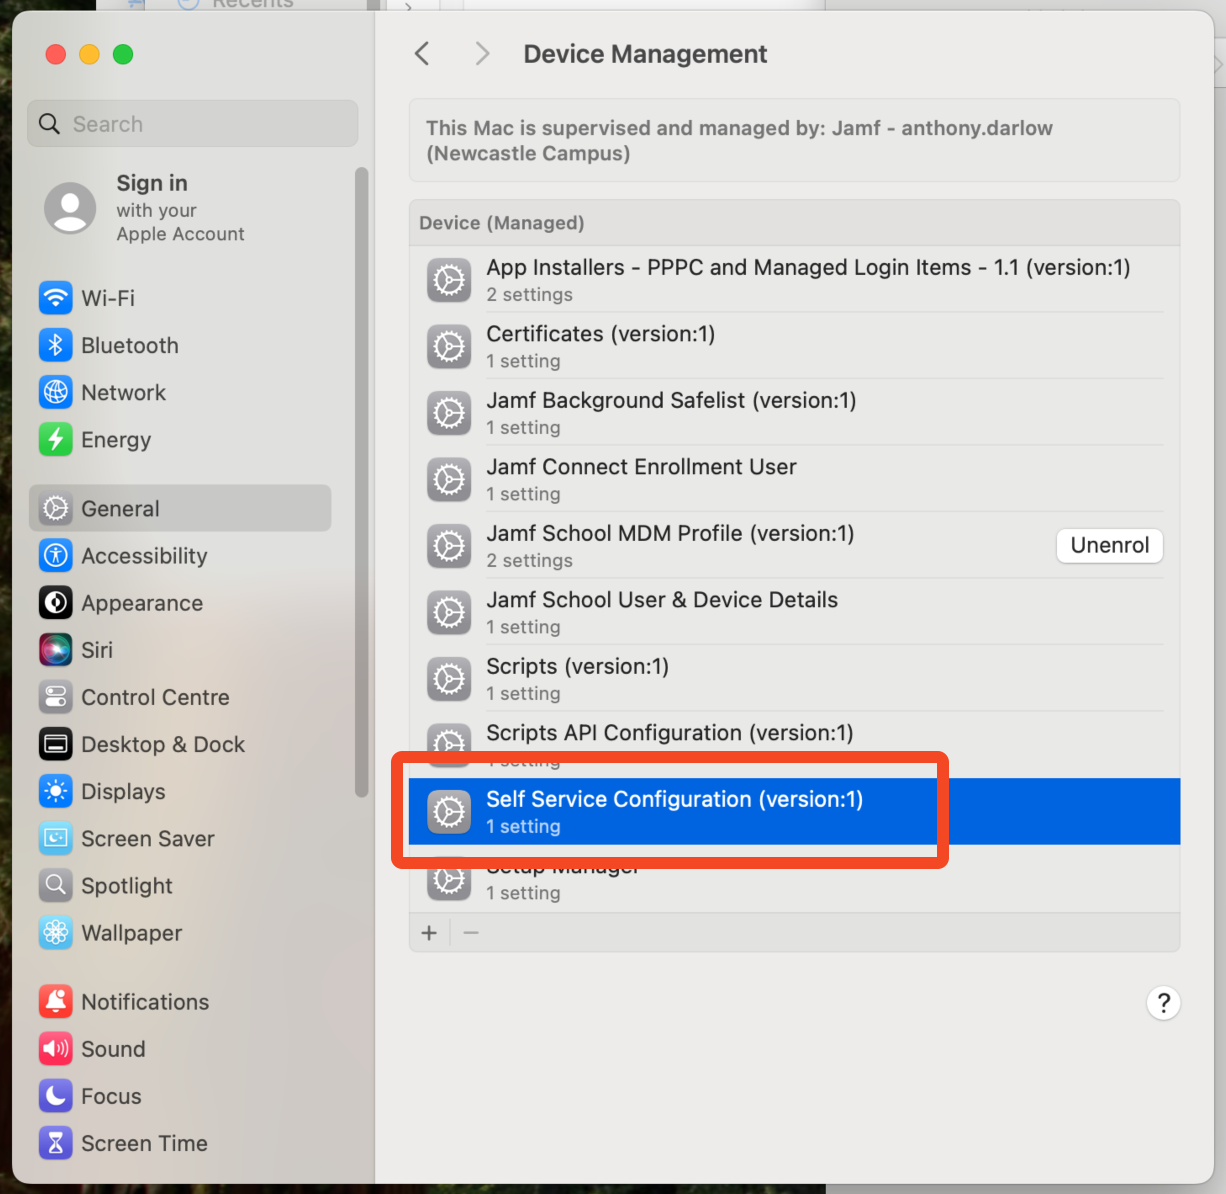Screen dimensions: 1226x1194
Task: Click the Control Centre icon
Action: pos(56,697)
